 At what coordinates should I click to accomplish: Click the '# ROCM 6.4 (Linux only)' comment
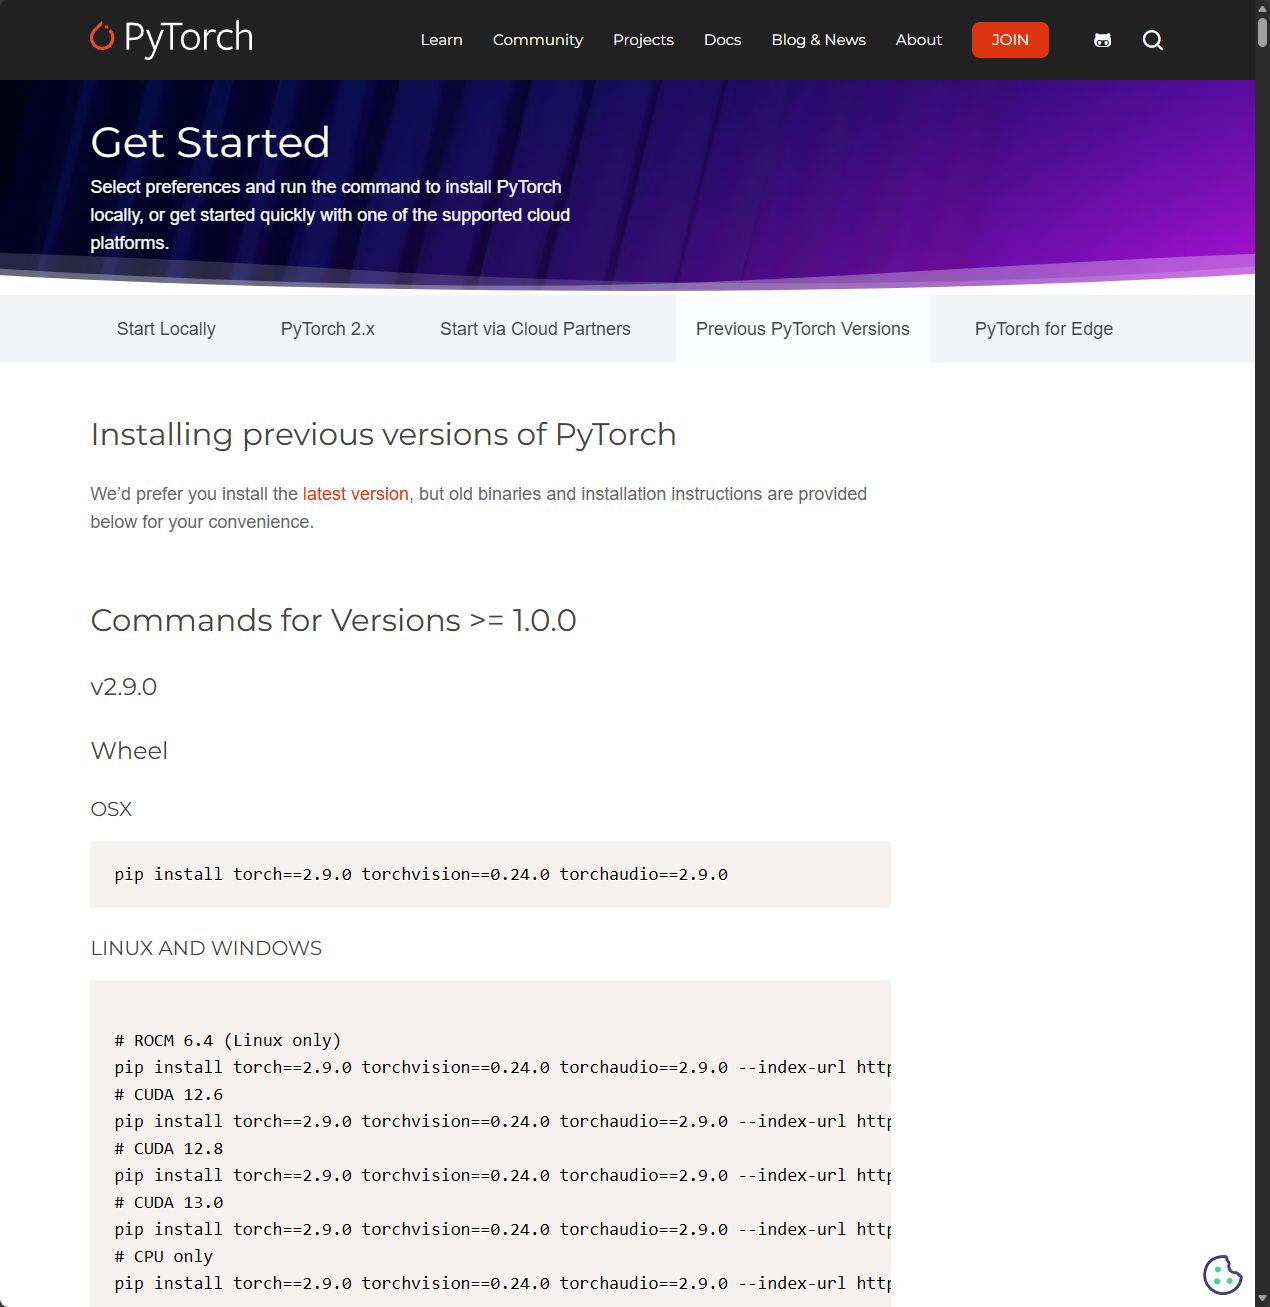[x=228, y=1040]
